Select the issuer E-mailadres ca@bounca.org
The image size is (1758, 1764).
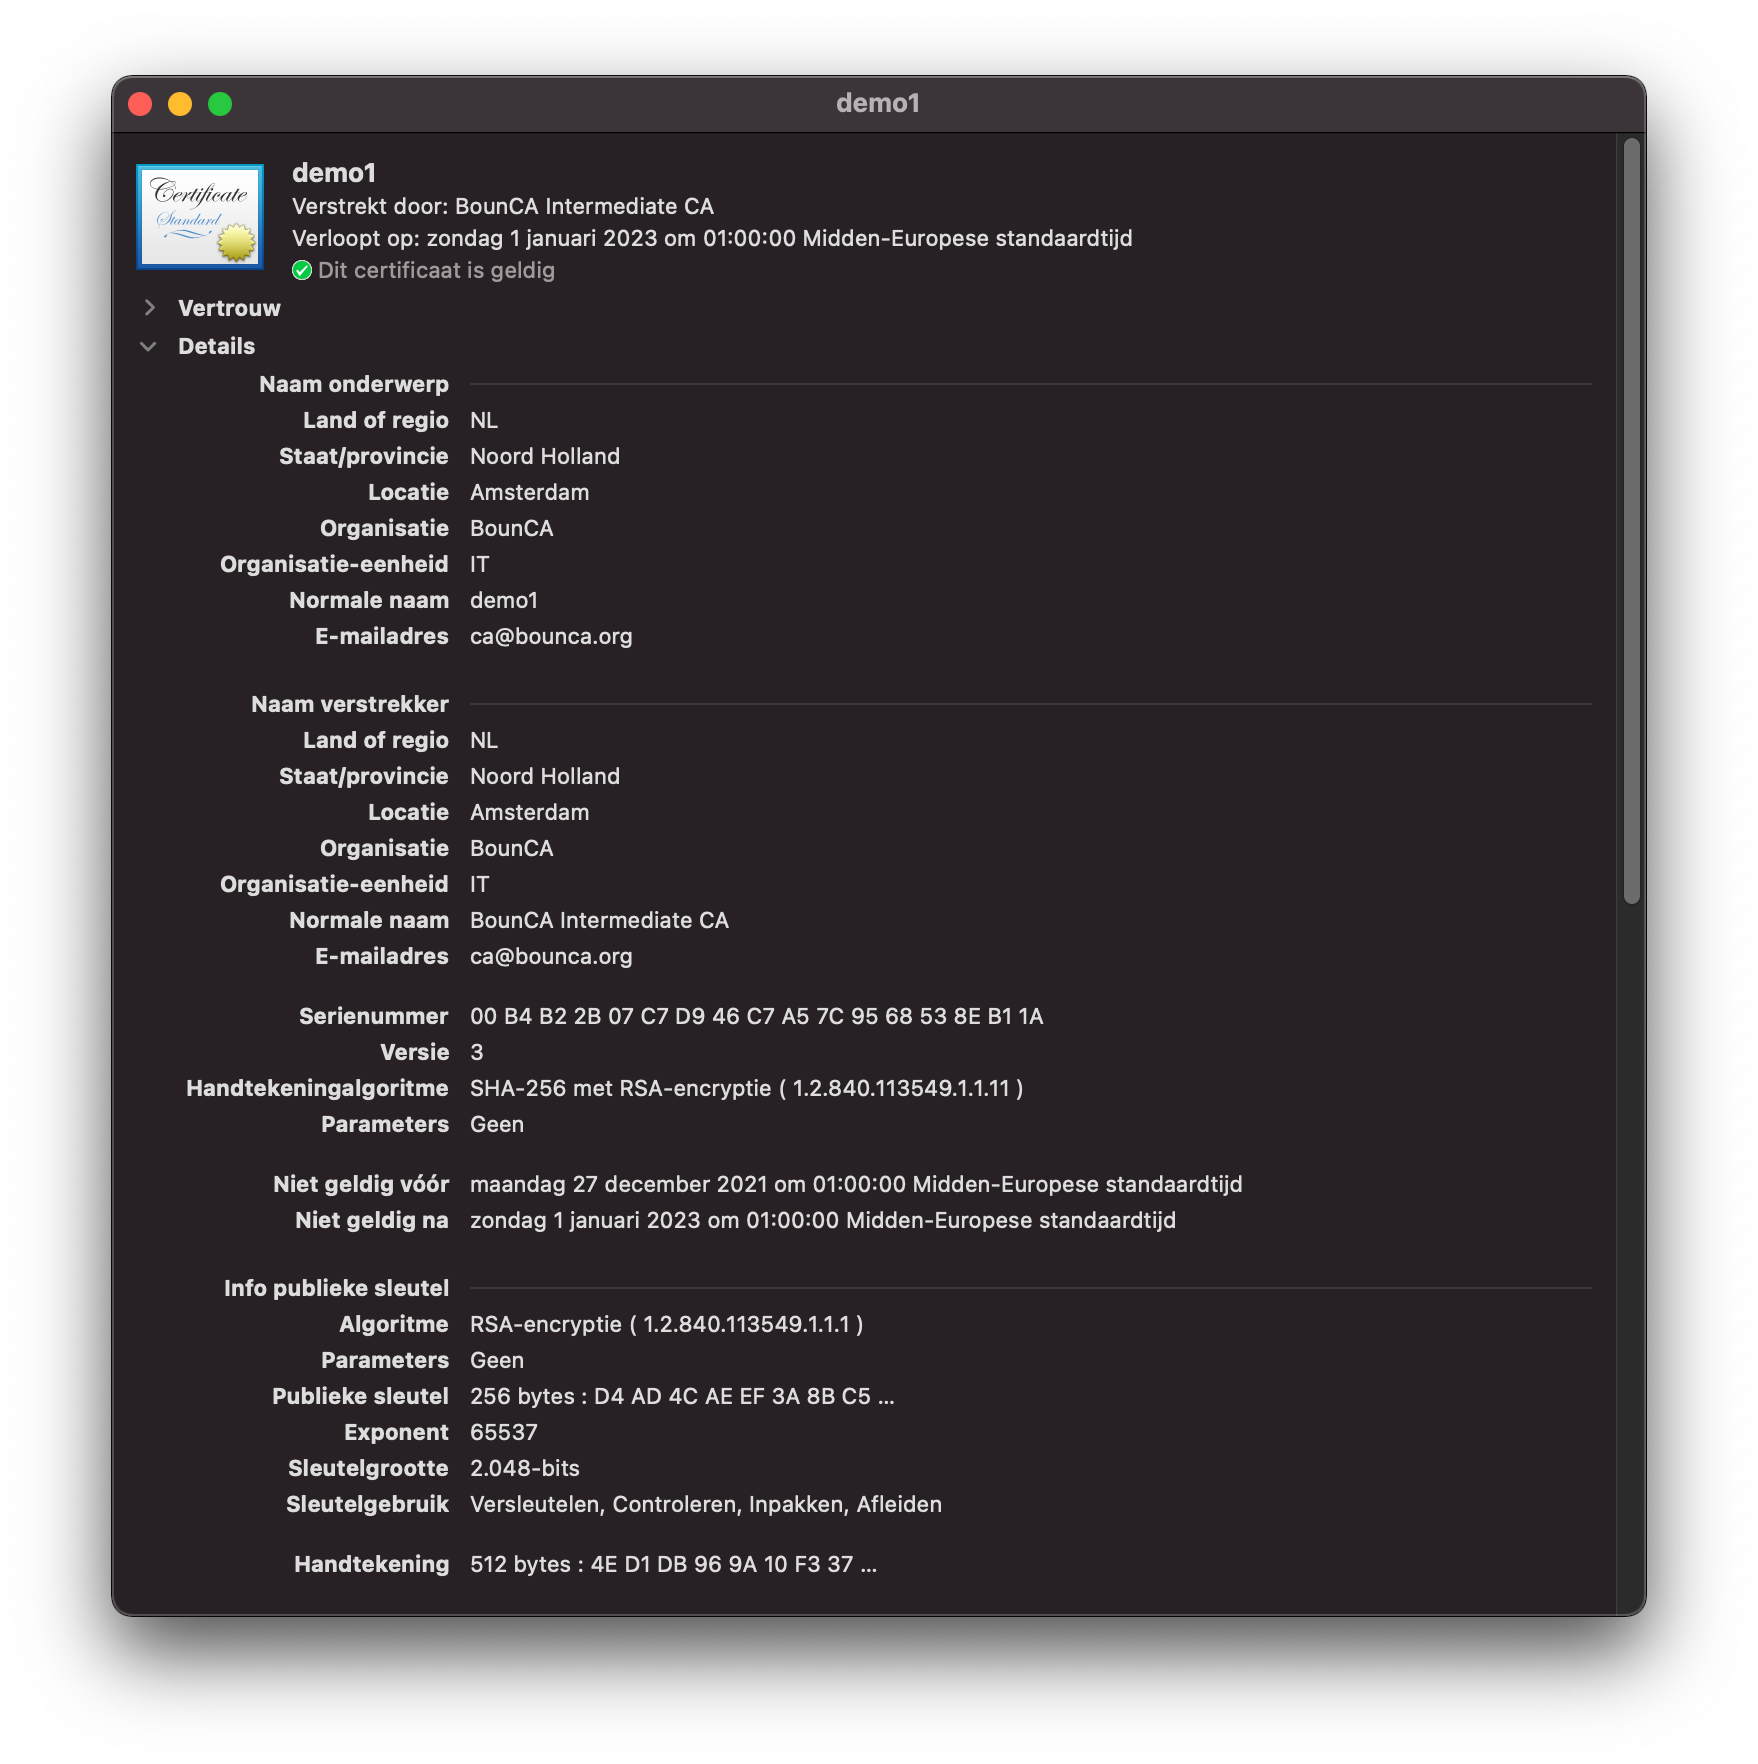click(x=551, y=957)
